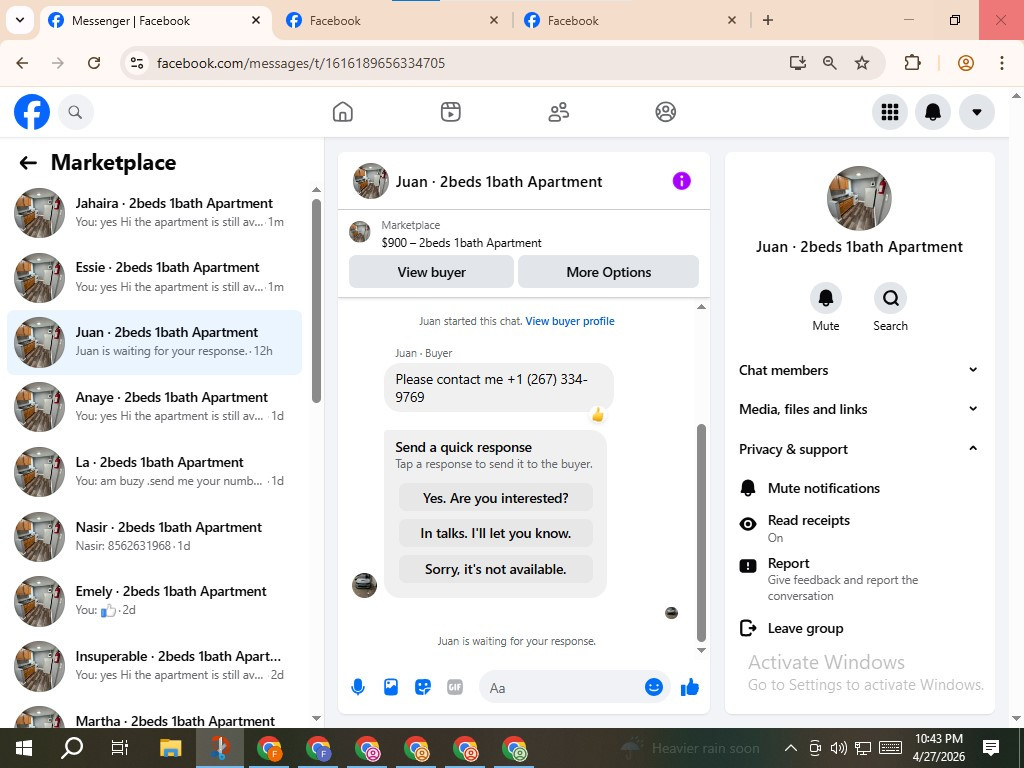Image resolution: width=1024 pixels, height=768 pixels.
Task: Click the back arrow beside Marketplace
Action: pyautogui.click(x=28, y=163)
